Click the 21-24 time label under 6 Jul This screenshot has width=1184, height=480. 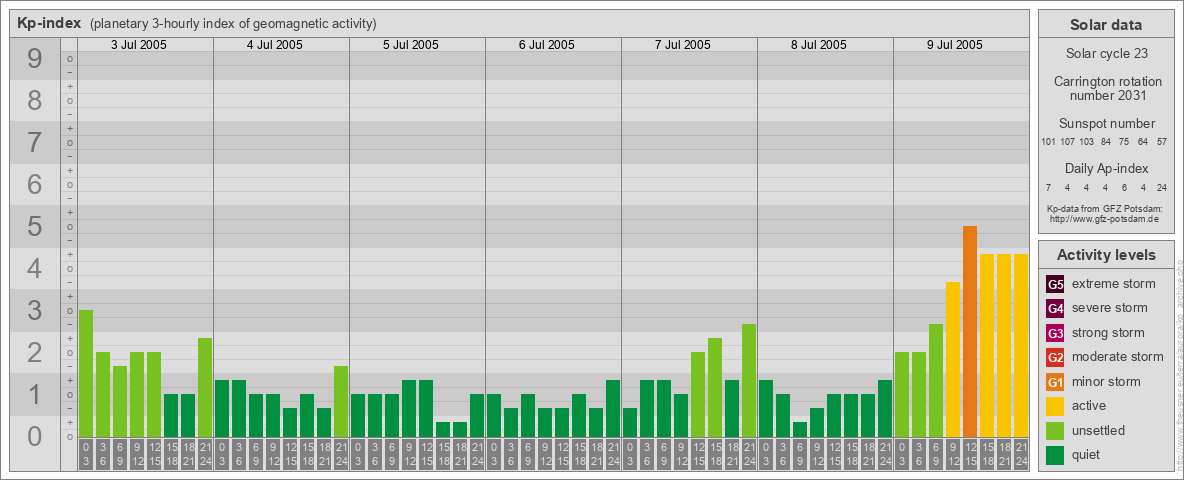613,454
